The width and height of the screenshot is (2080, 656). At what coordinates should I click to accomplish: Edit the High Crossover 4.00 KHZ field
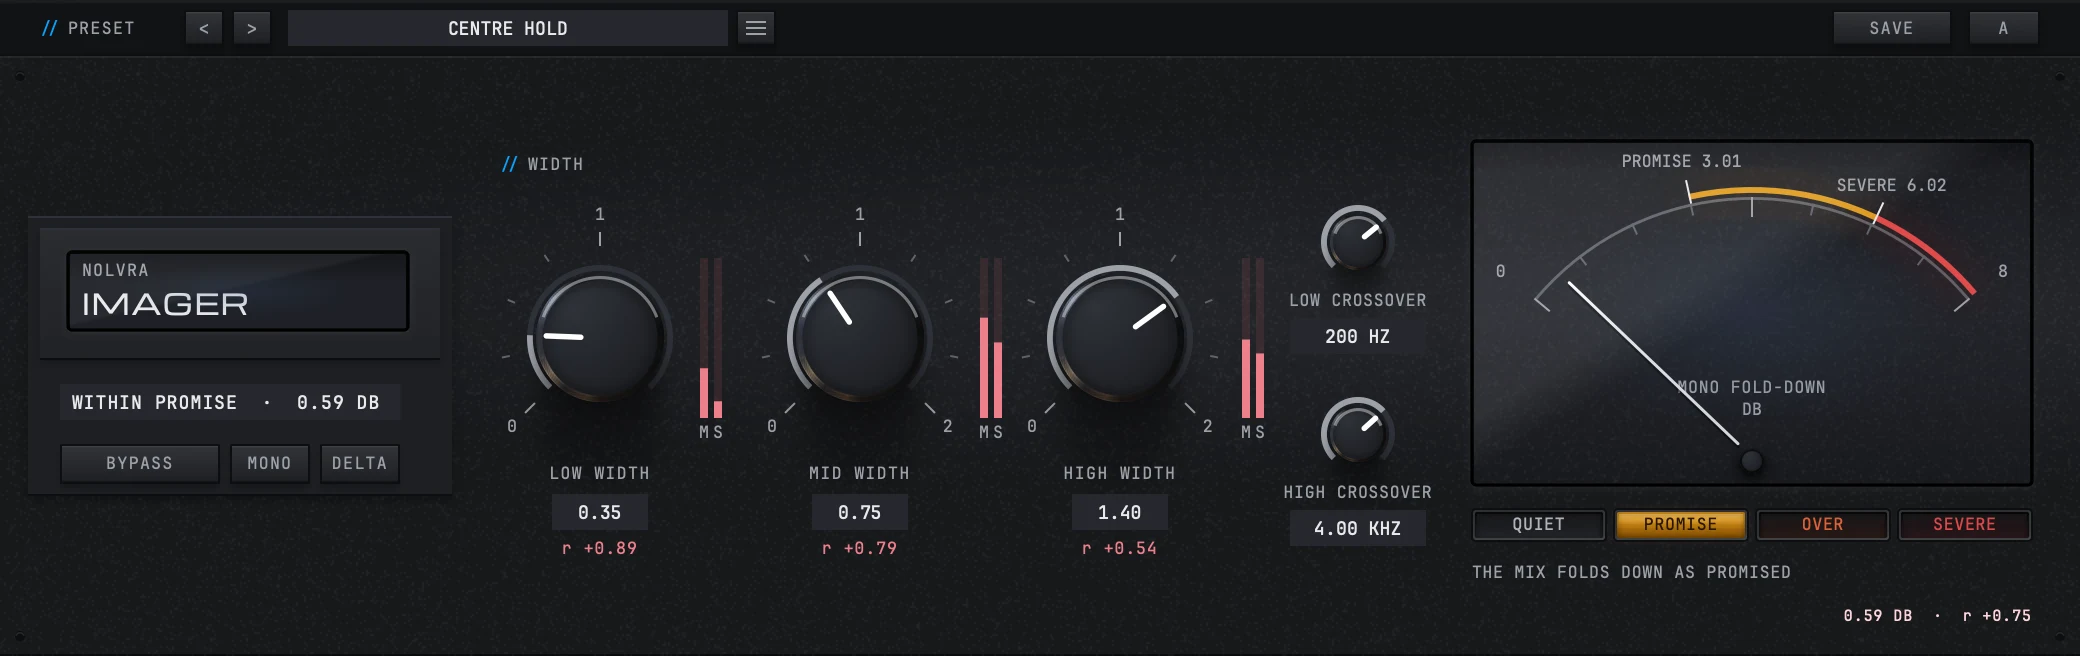pos(1357,528)
